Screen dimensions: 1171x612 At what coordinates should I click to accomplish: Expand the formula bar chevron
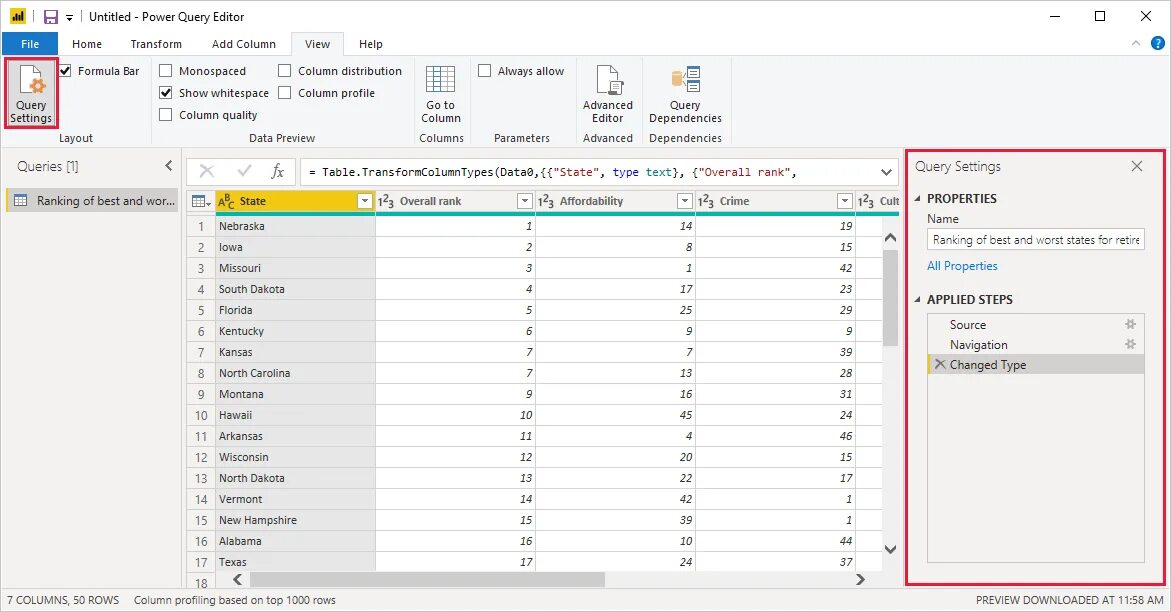[x=886, y=172]
